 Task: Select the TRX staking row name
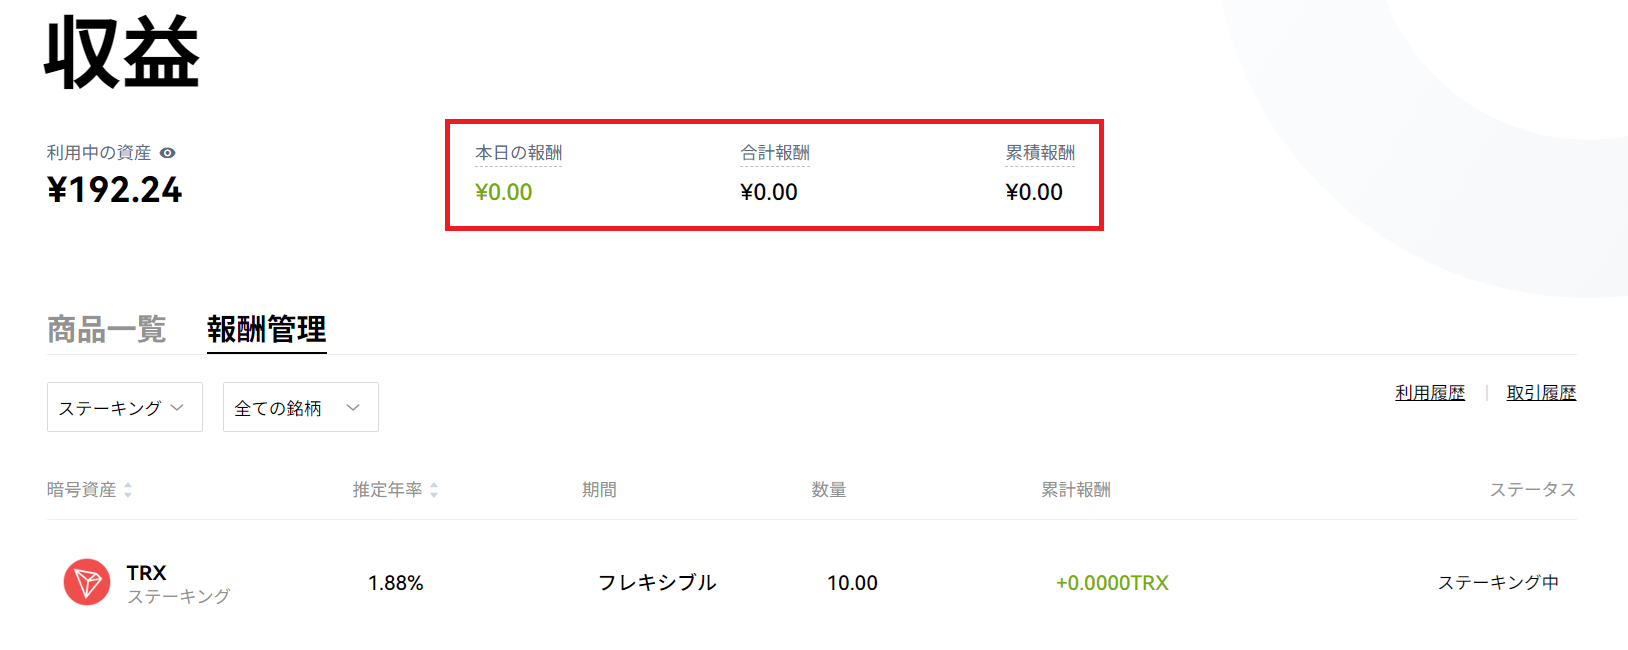(x=146, y=573)
